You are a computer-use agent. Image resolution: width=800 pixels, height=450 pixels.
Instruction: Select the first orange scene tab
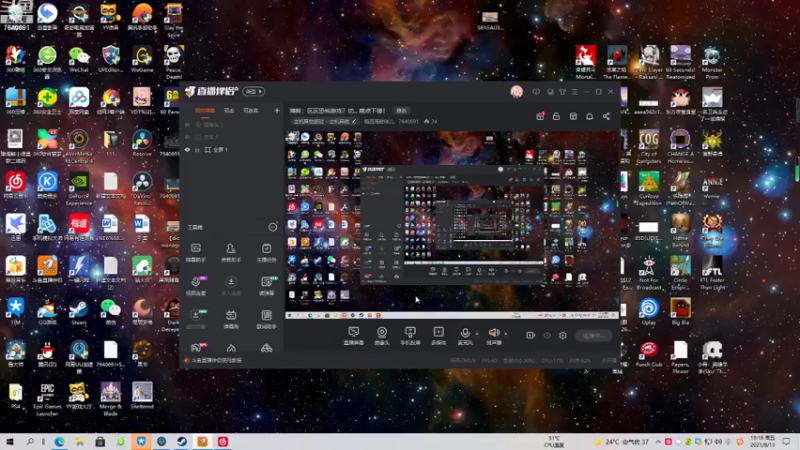pyautogui.click(x=205, y=111)
